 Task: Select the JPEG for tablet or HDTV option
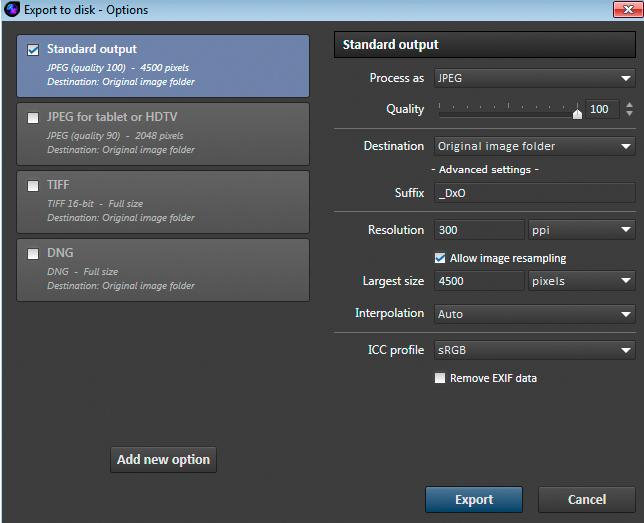click(163, 134)
